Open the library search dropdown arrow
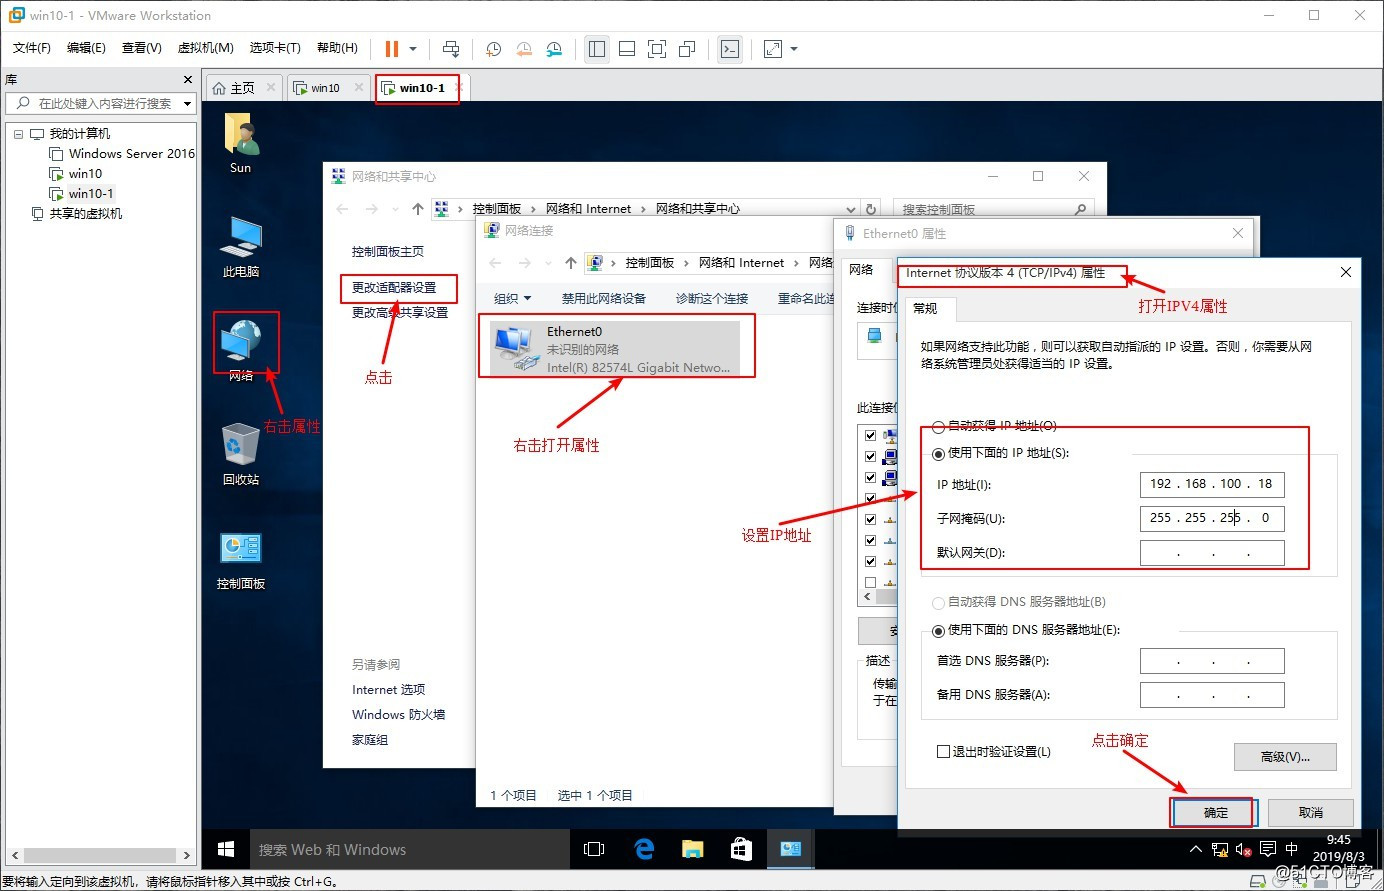The height and width of the screenshot is (891, 1384). [x=187, y=103]
